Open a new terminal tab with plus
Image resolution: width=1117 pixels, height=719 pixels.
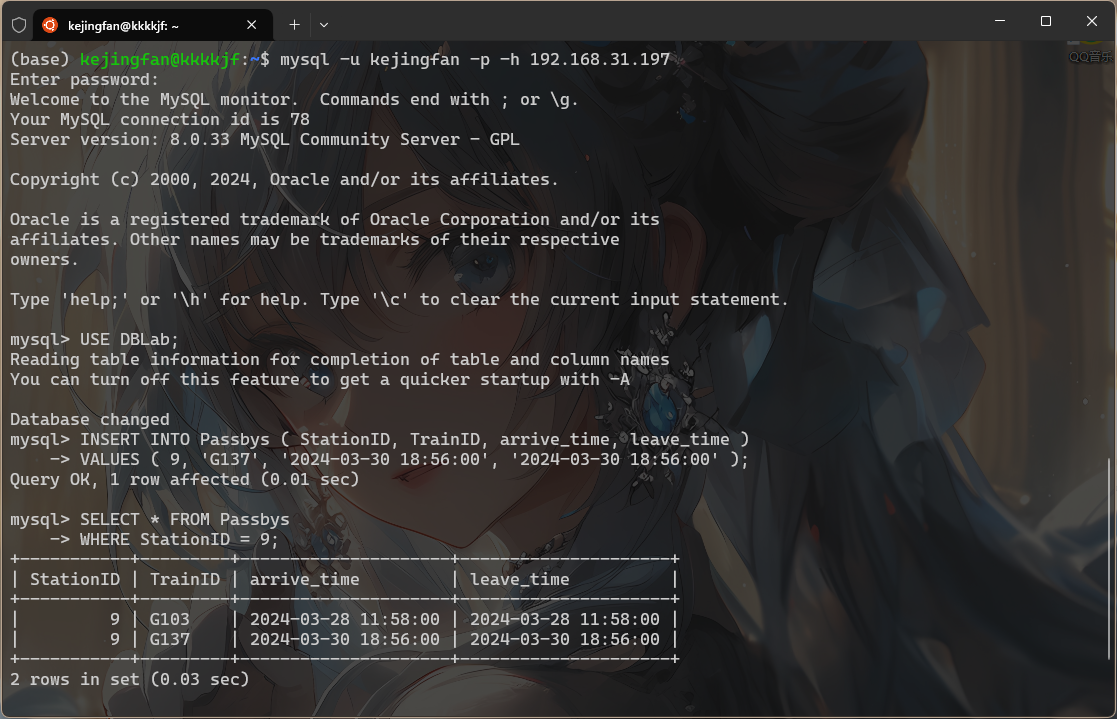tap(294, 24)
